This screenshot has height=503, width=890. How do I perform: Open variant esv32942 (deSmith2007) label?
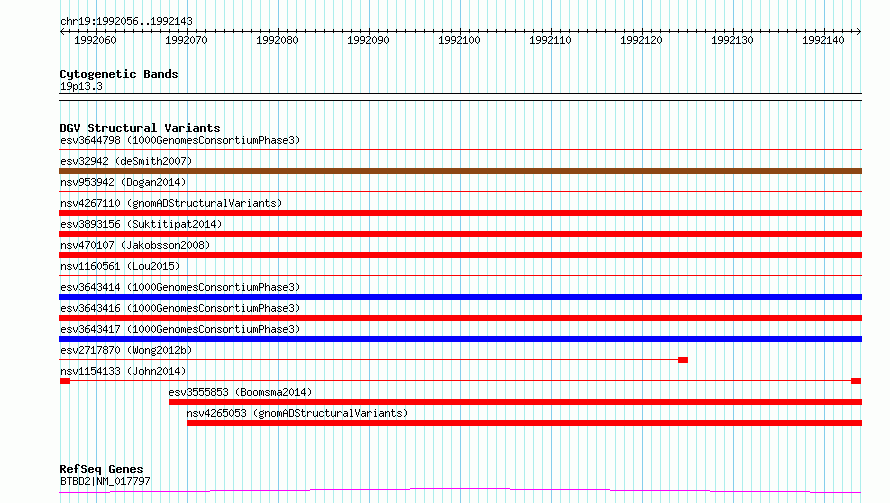tap(126, 161)
